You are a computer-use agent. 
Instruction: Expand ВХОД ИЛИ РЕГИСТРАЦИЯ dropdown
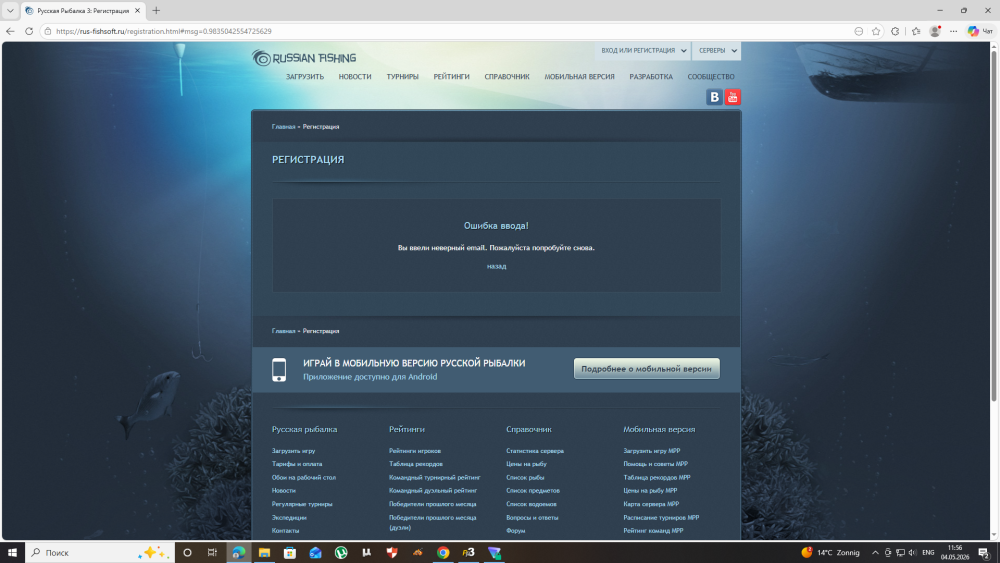643,50
